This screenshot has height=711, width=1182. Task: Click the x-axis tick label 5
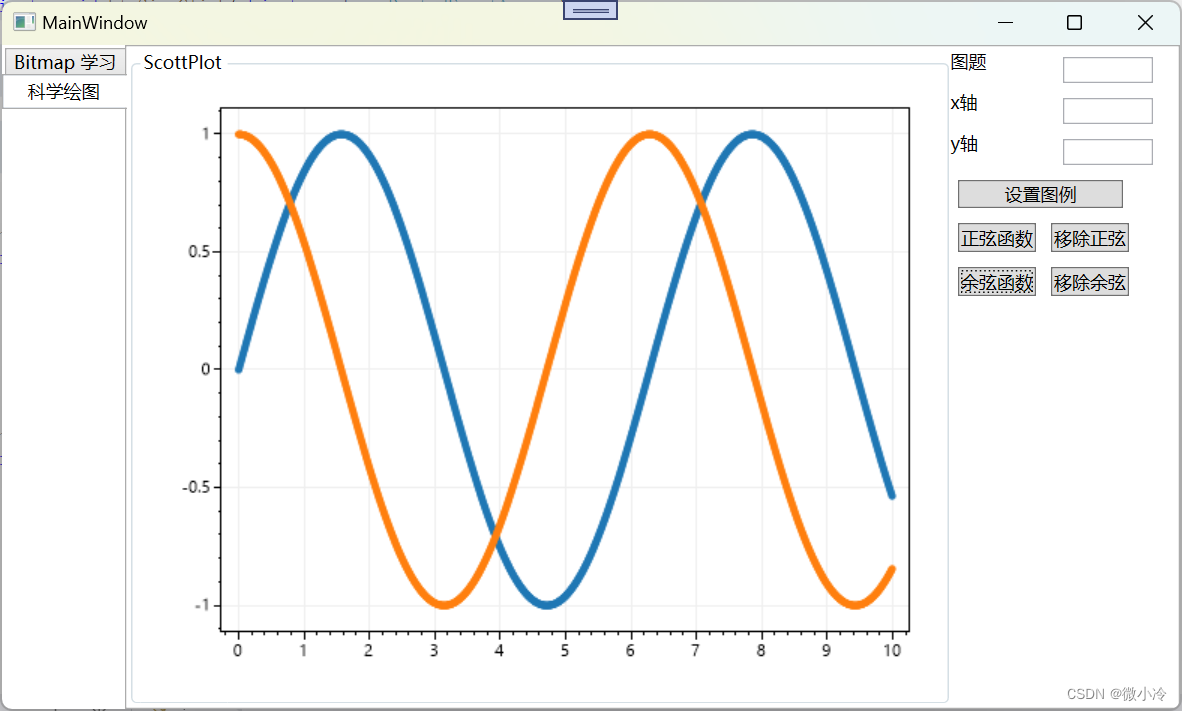[565, 651]
